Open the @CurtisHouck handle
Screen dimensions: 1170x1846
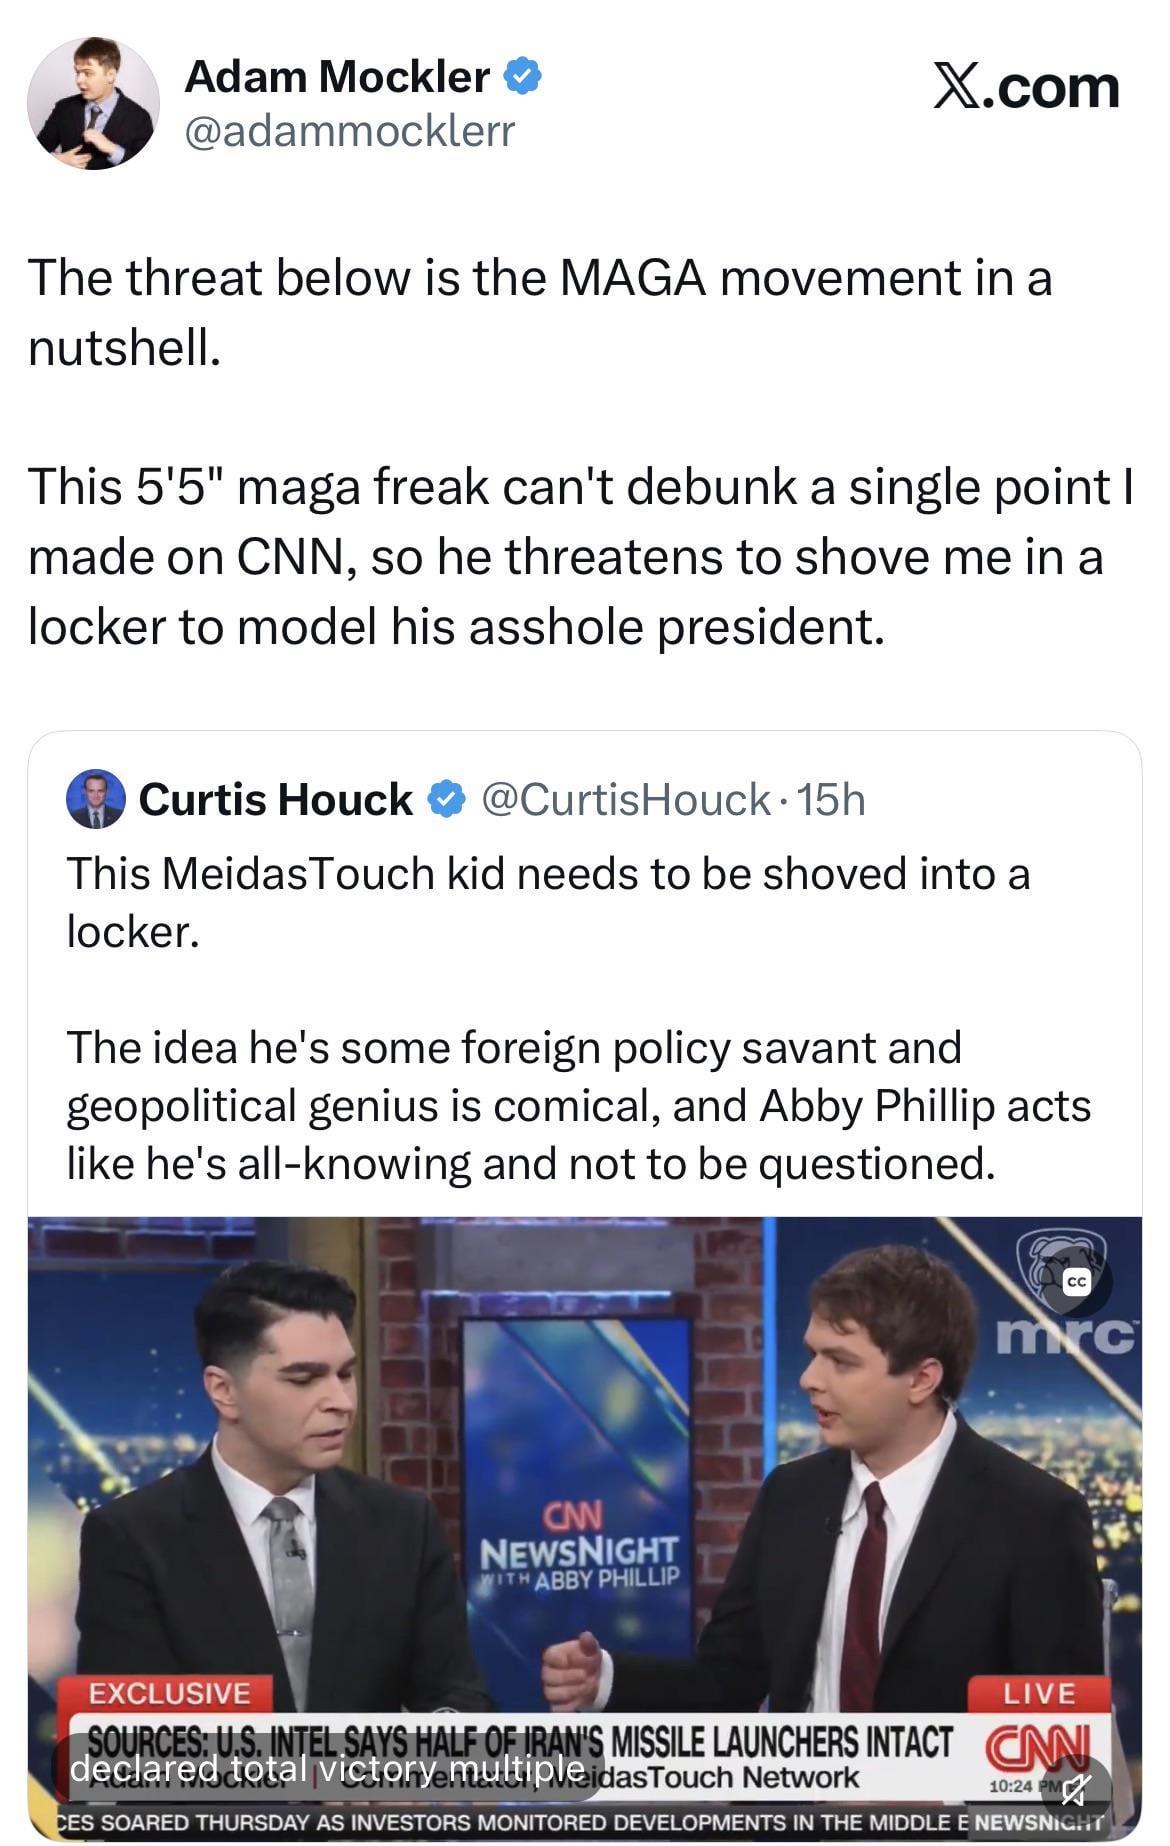pos(626,800)
